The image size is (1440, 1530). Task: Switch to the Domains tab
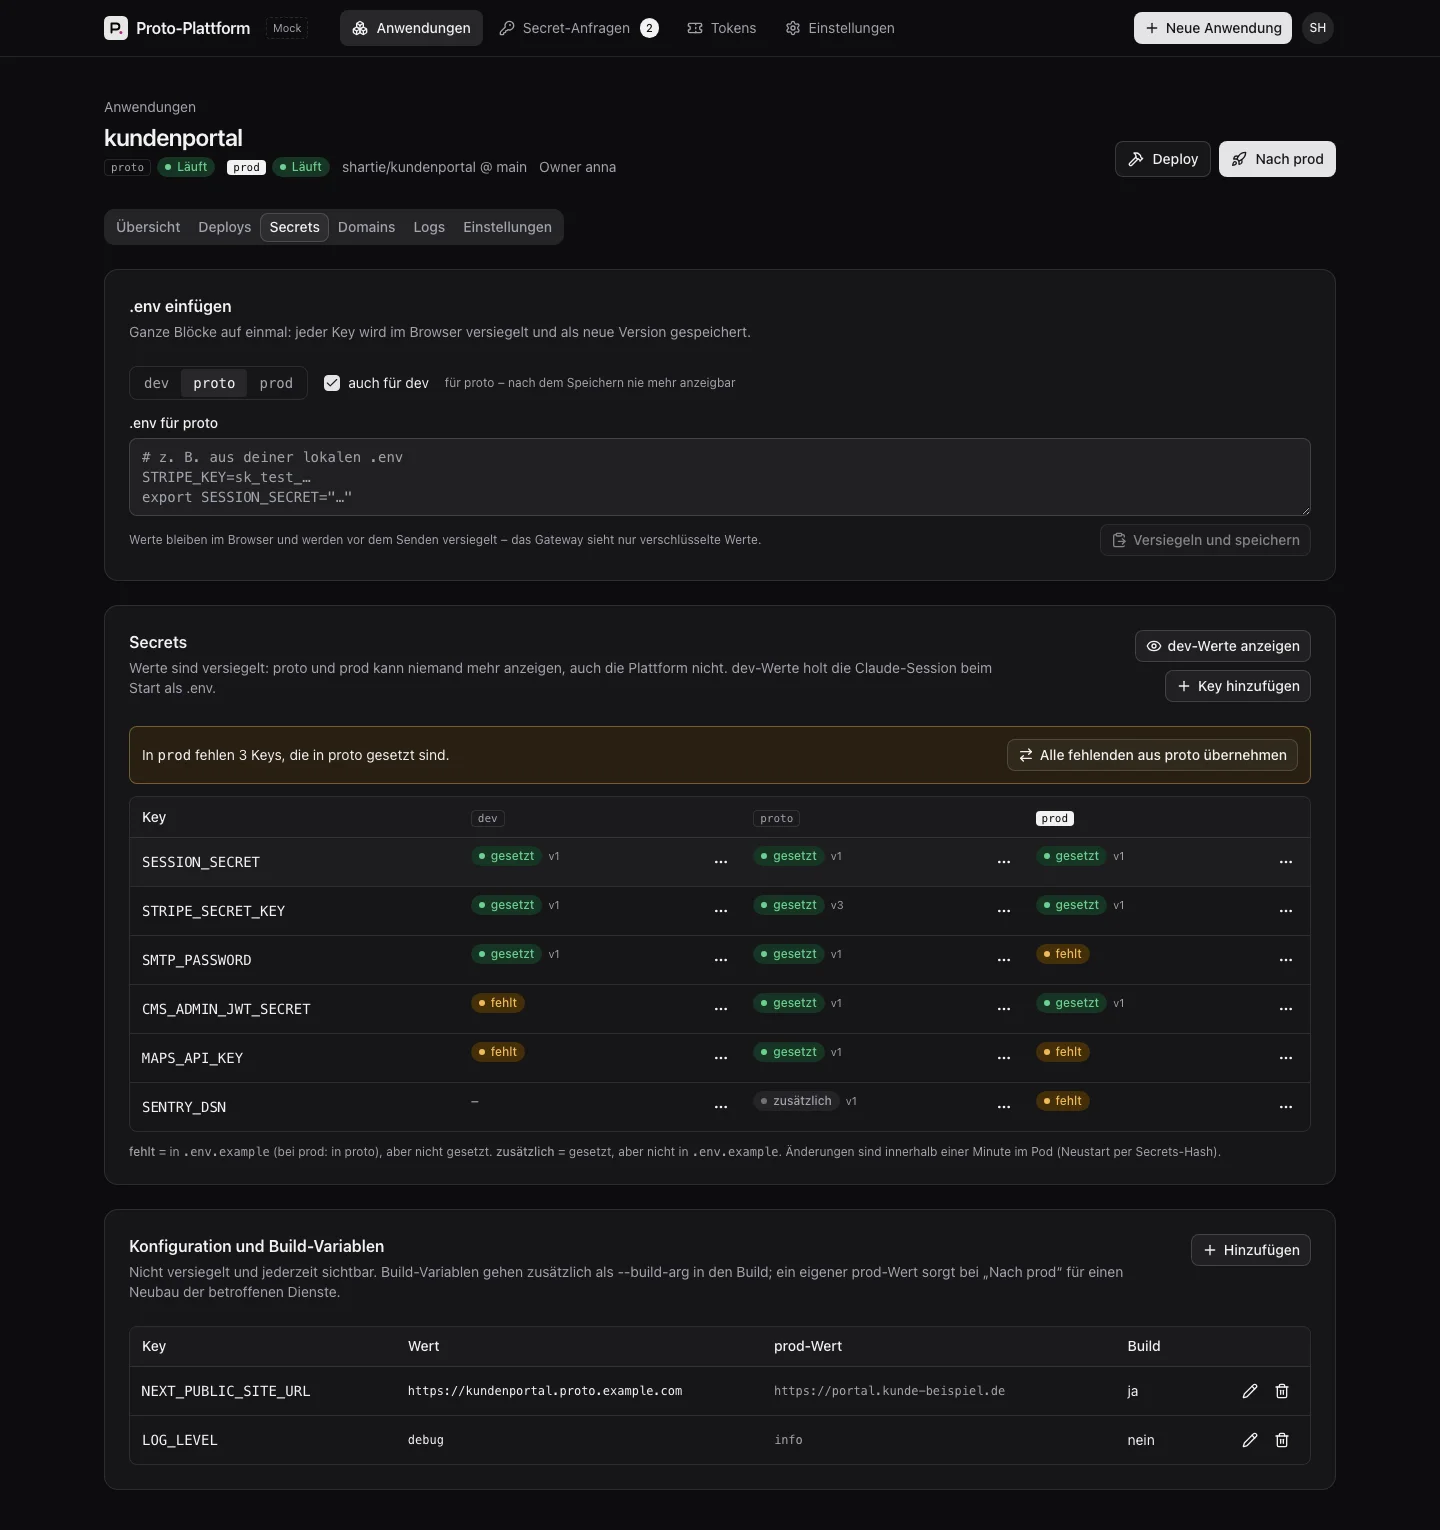(x=366, y=227)
